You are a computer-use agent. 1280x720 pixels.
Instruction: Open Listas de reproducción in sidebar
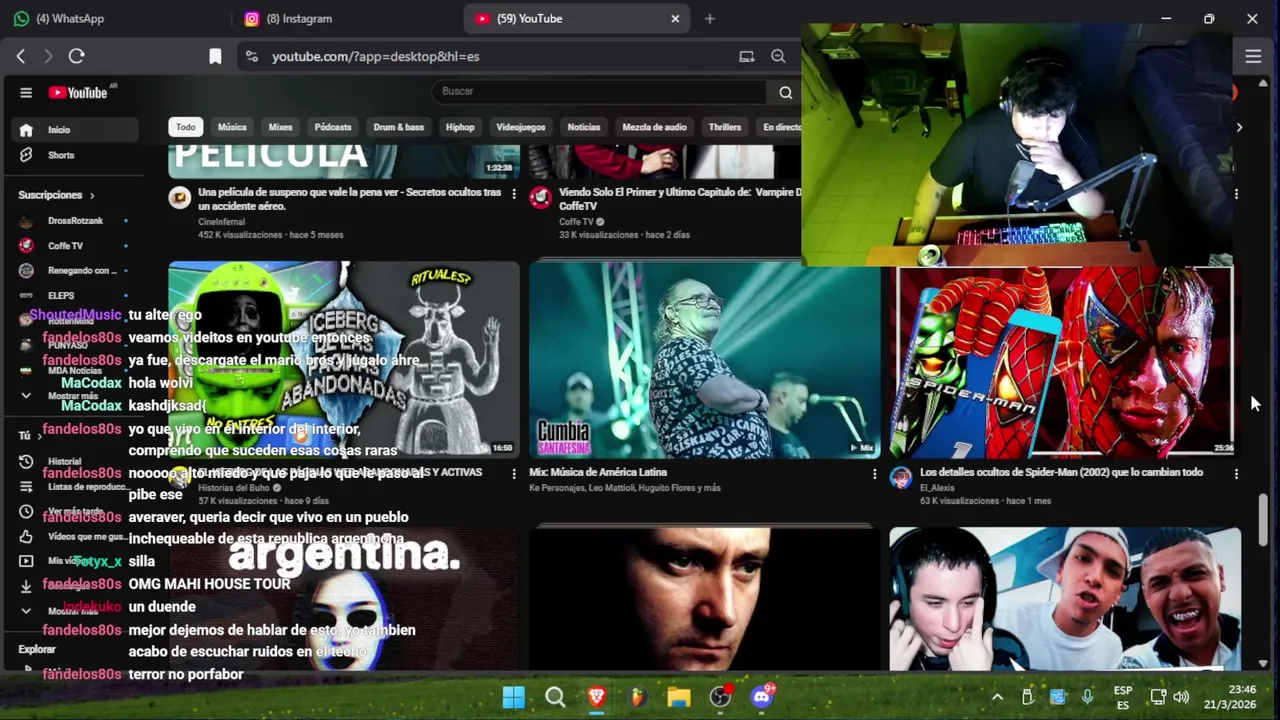(x=75, y=487)
